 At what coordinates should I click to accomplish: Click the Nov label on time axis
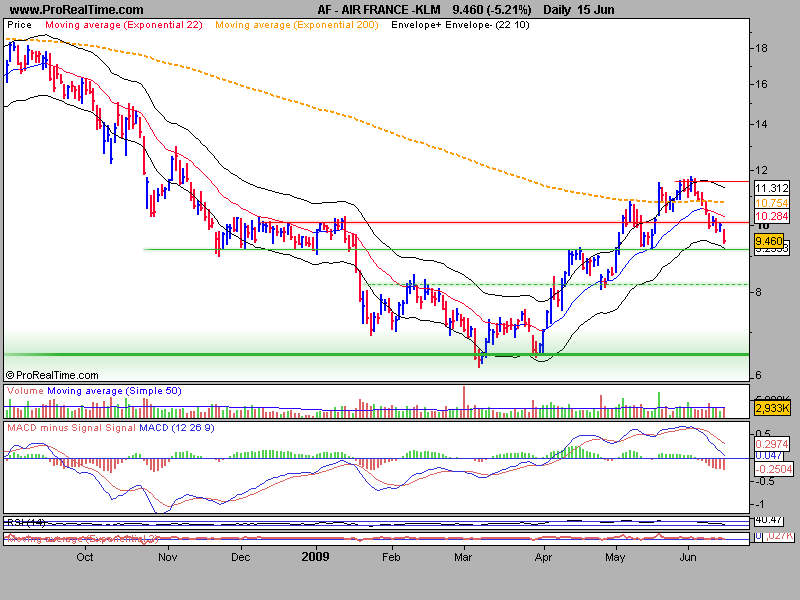(x=167, y=557)
